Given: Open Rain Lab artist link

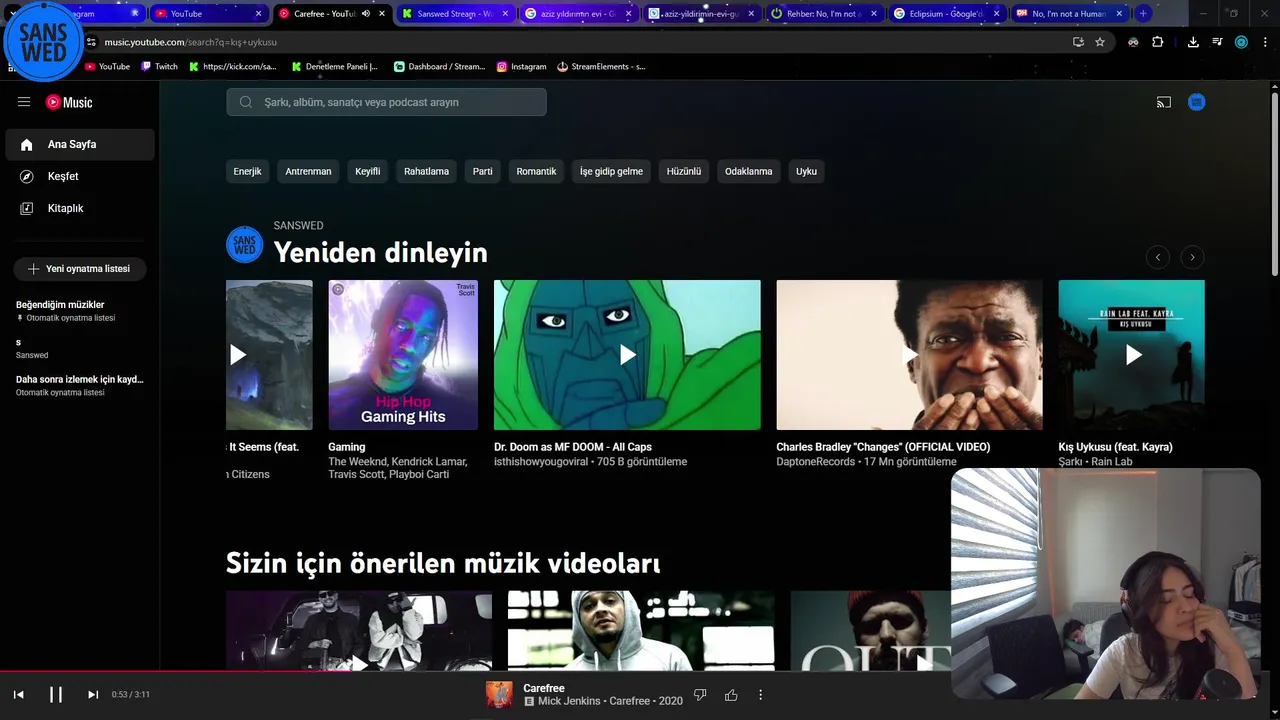Looking at the screenshot, I should [x=1112, y=462].
